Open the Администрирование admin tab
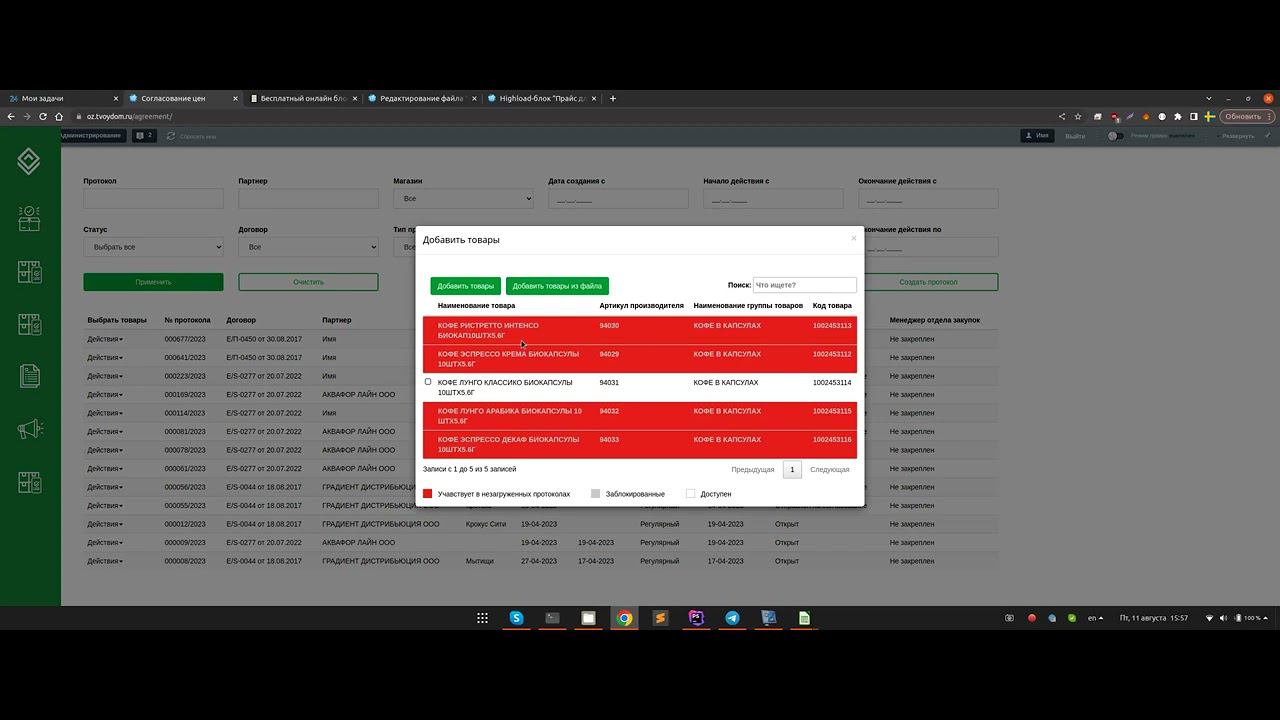This screenshot has width=1280, height=720. (91, 135)
